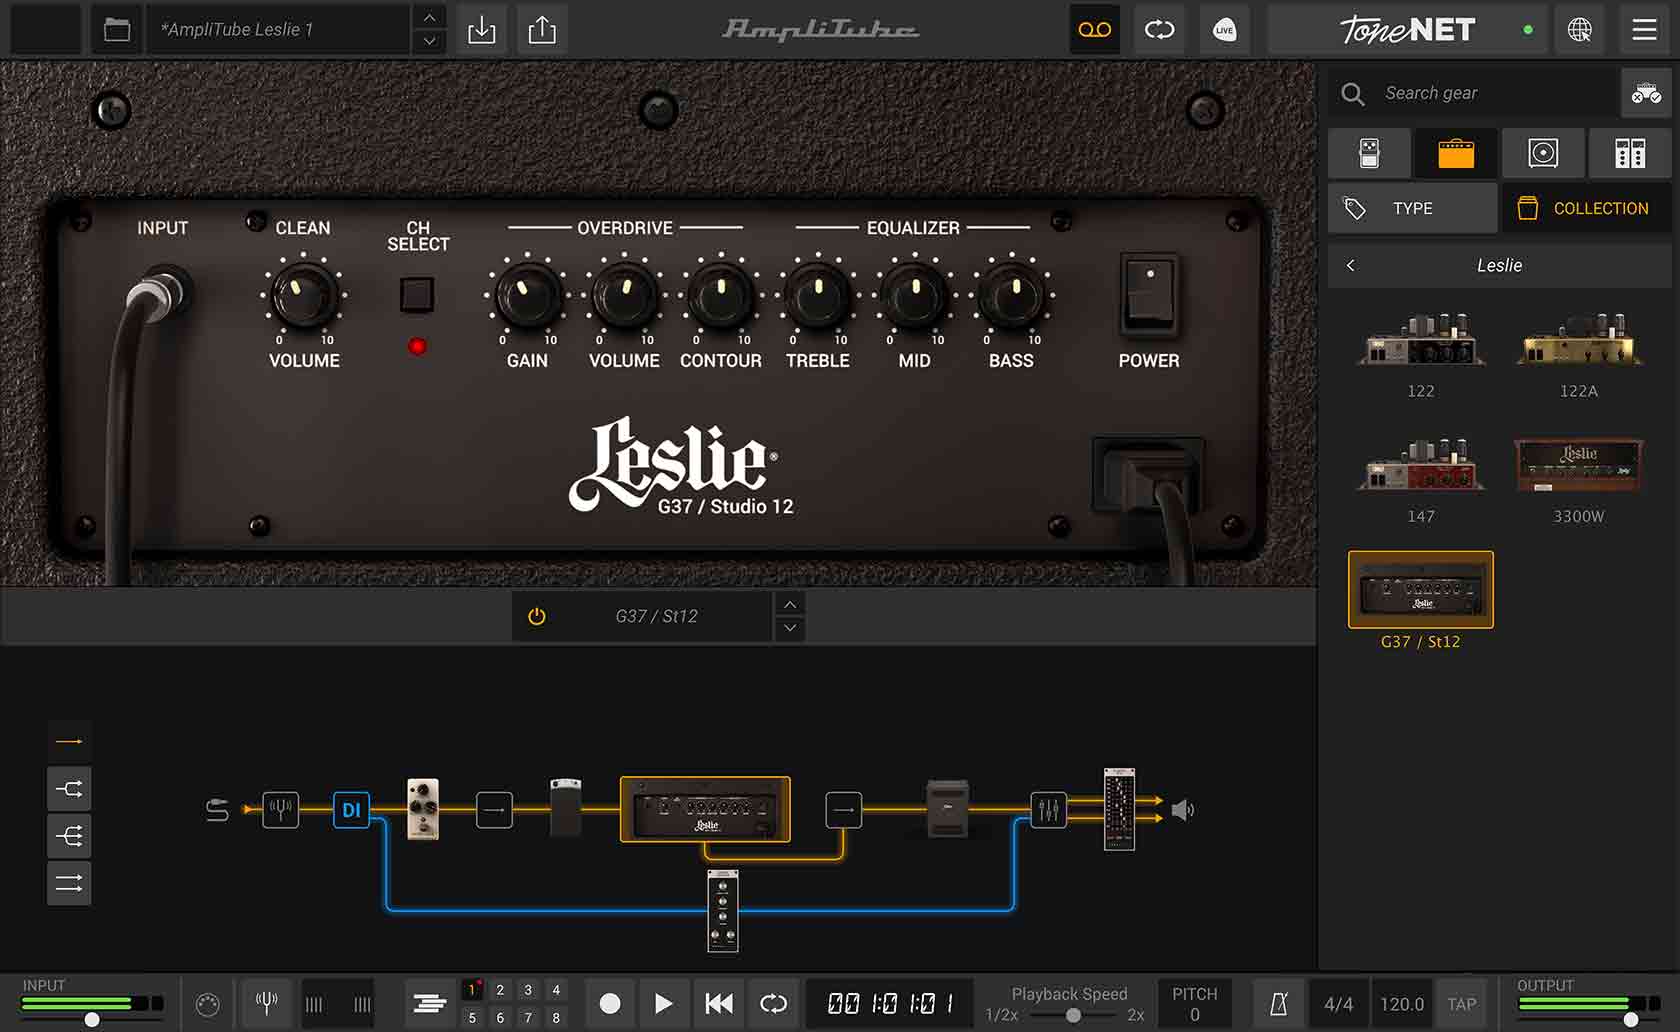Toggle loop playback in transport
The height and width of the screenshot is (1032, 1680).
774,1003
